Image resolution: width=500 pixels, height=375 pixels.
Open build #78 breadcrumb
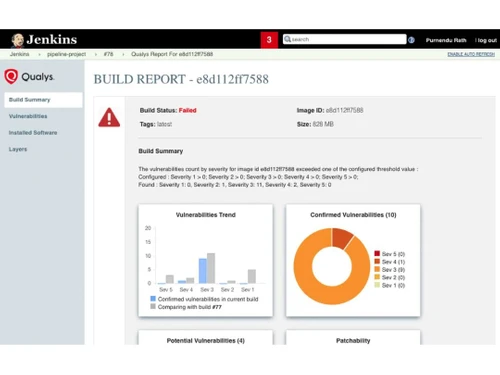(108, 54)
